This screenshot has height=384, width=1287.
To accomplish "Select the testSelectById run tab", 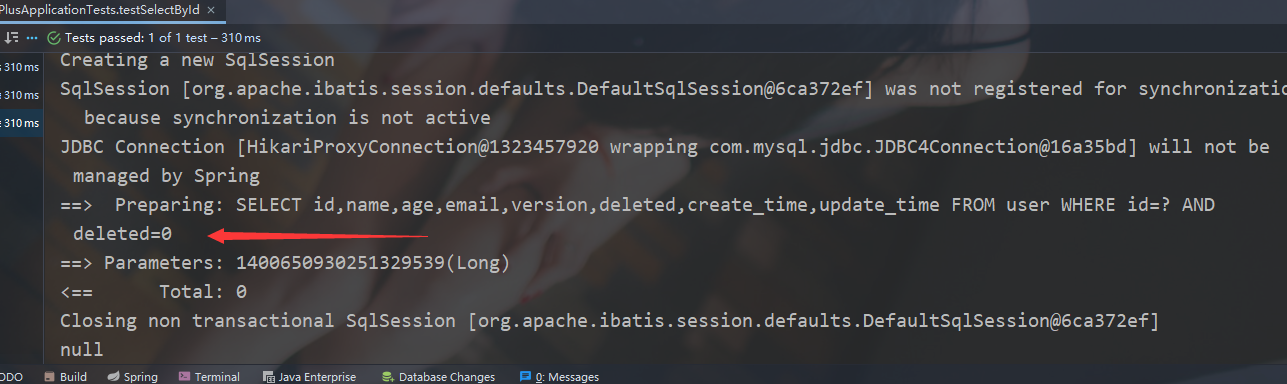I will click(100, 9).
